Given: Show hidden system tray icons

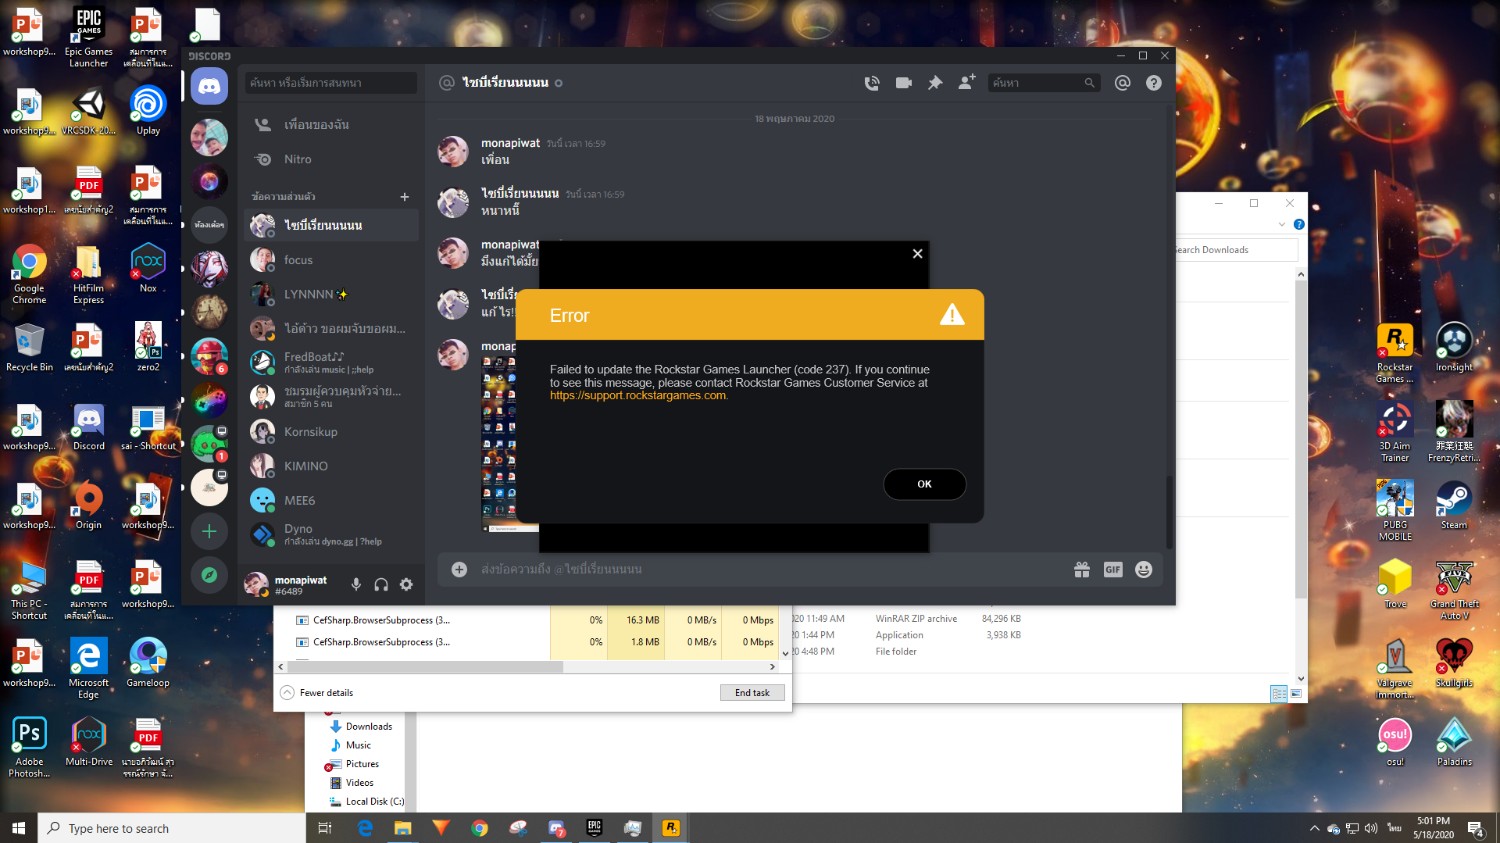Looking at the screenshot, I should click(1314, 828).
